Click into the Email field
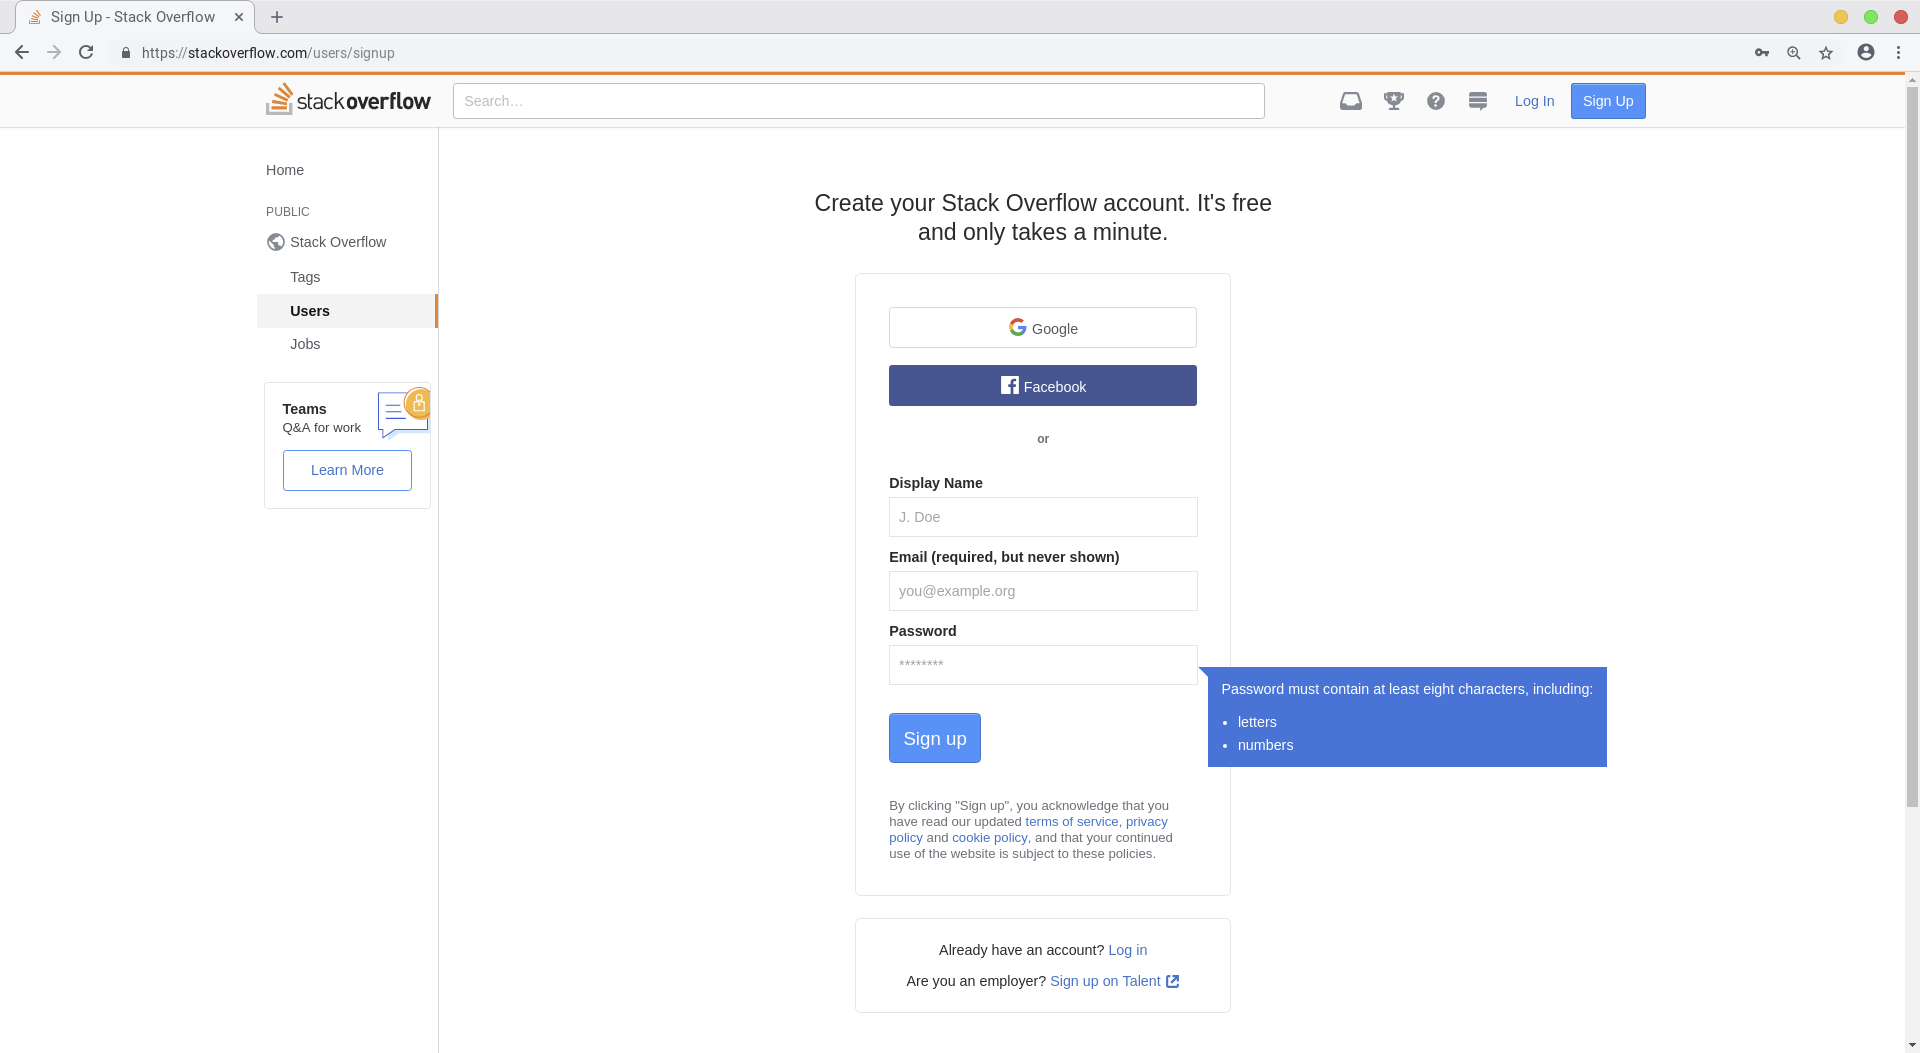 [1043, 591]
